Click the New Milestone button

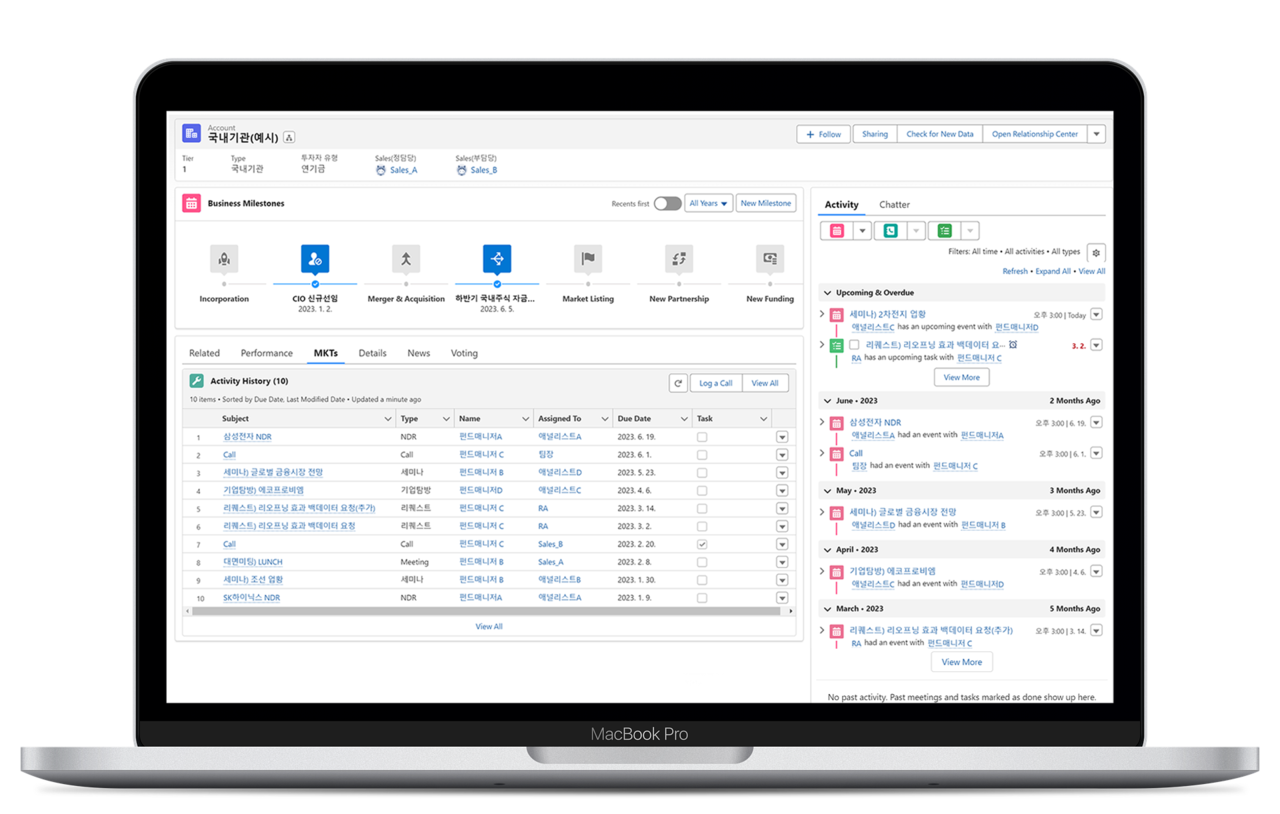click(766, 203)
